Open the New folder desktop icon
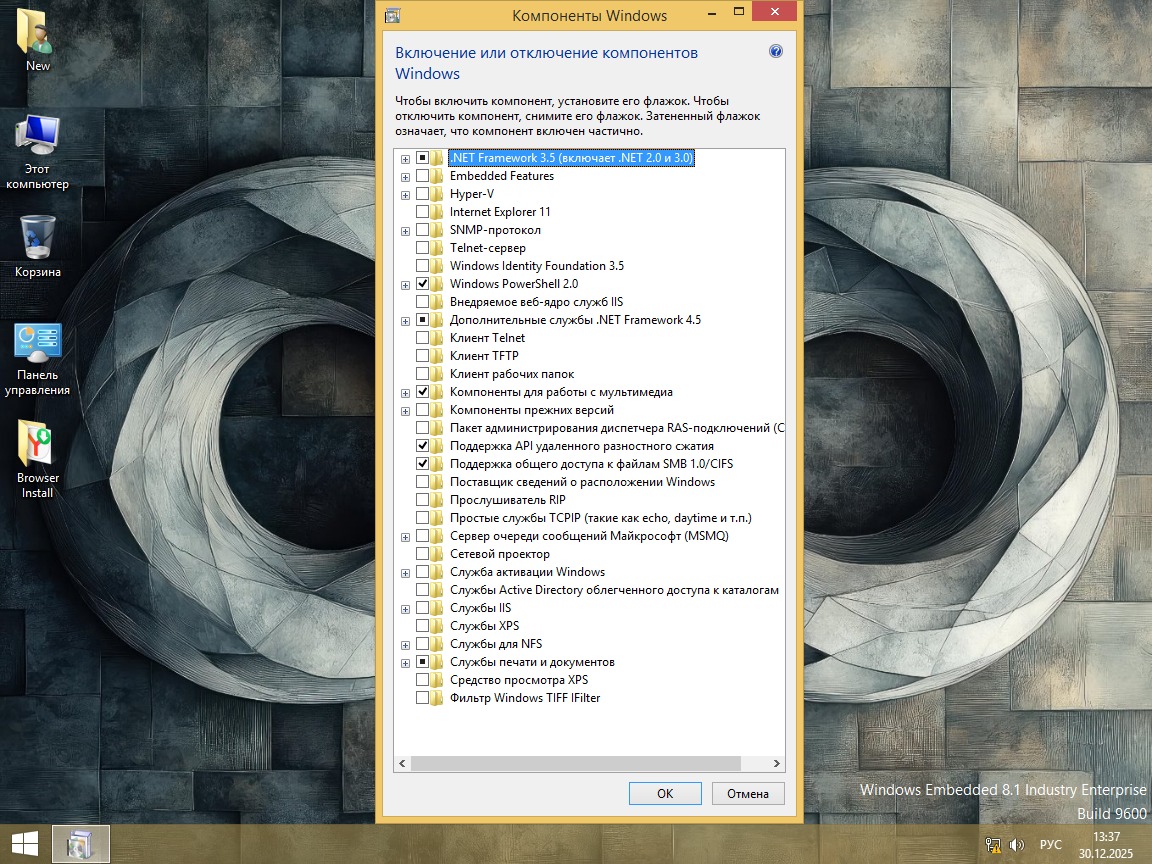The image size is (1152, 864). click(x=38, y=34)
